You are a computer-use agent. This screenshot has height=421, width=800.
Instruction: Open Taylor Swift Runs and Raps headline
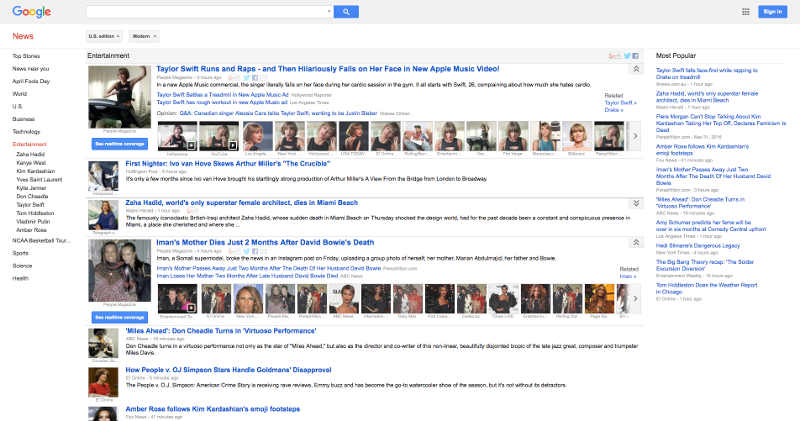pyautogui.click(x=328, y=69)
